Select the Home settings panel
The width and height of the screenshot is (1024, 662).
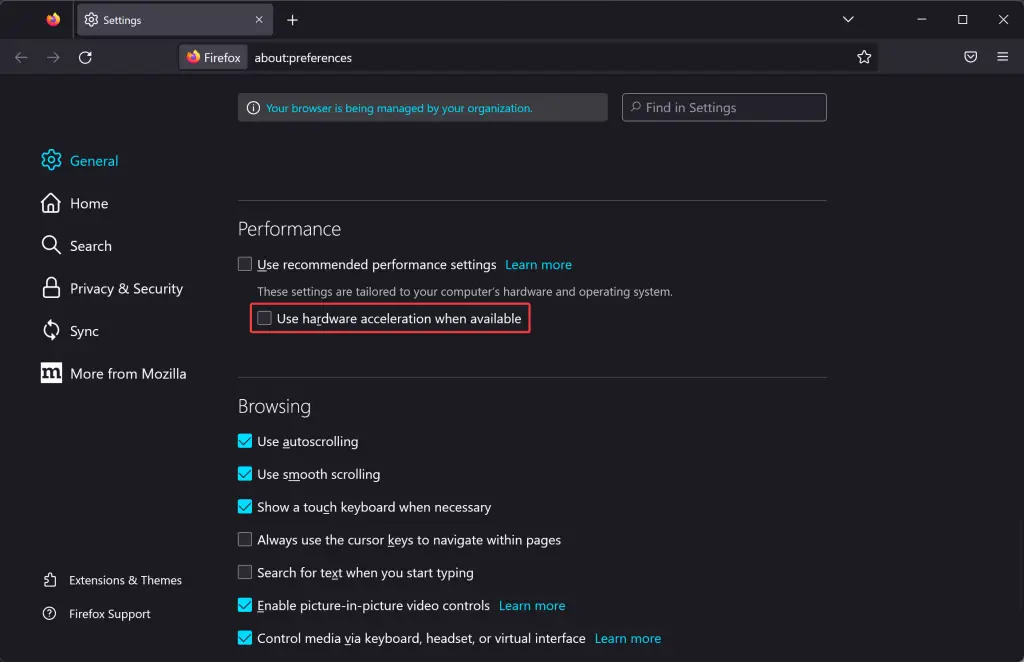(x=89, y=203)
